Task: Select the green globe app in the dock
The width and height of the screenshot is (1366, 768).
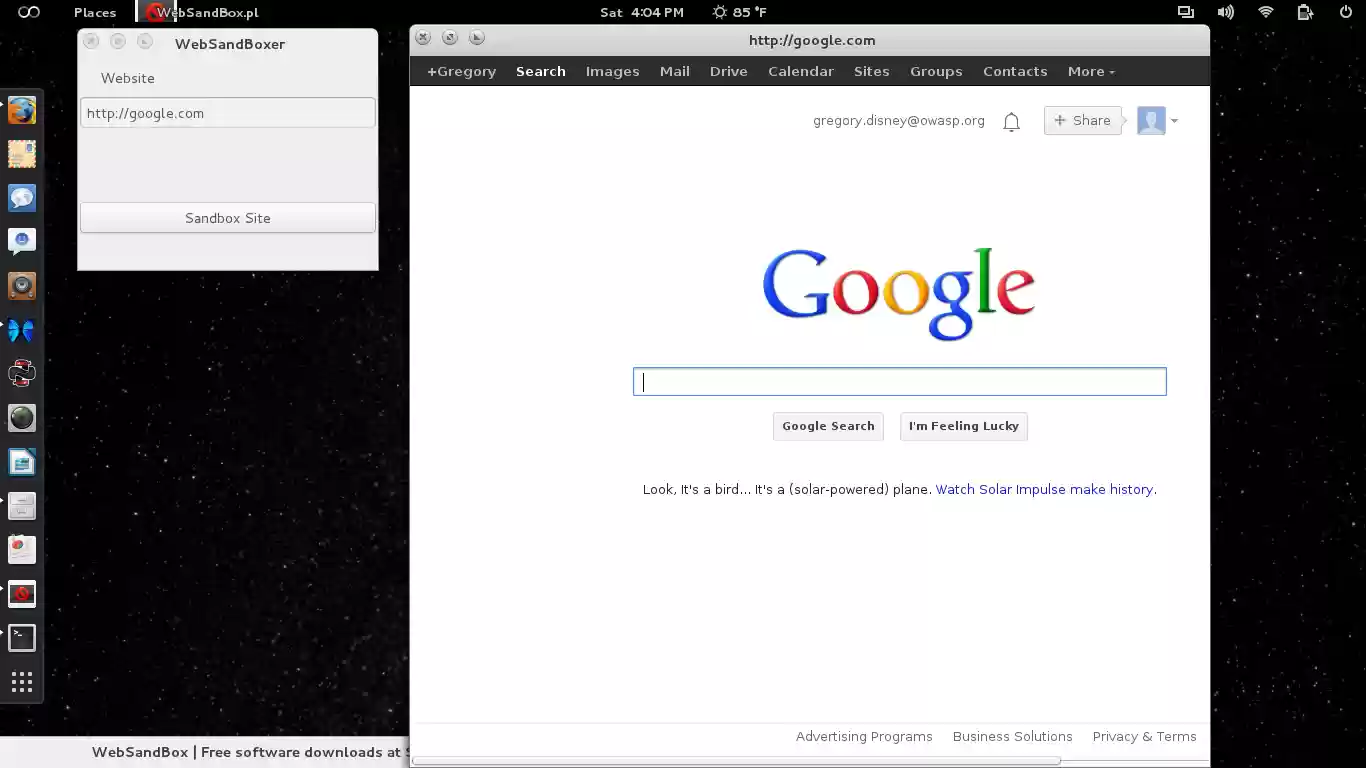Action: click(x=22, y=418)
